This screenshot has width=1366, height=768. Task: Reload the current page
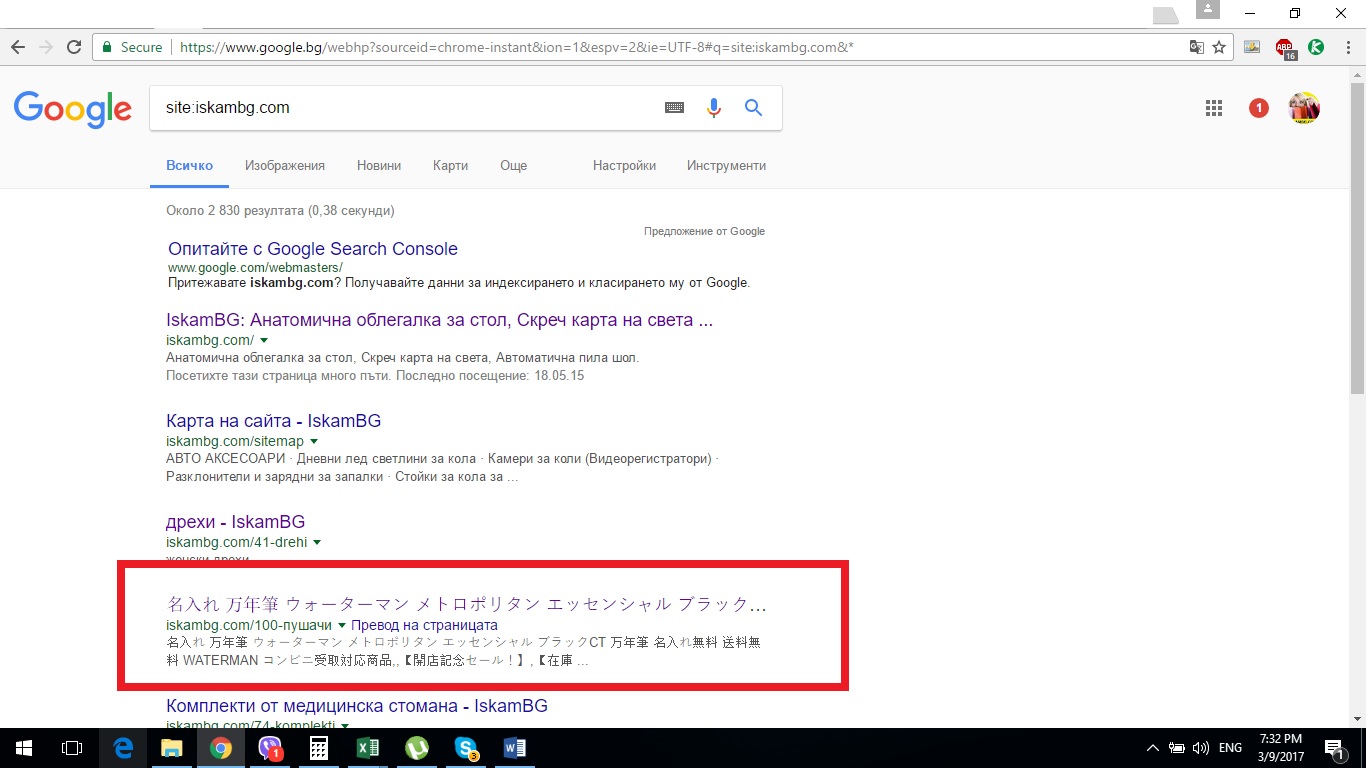(x=73, y=47)
